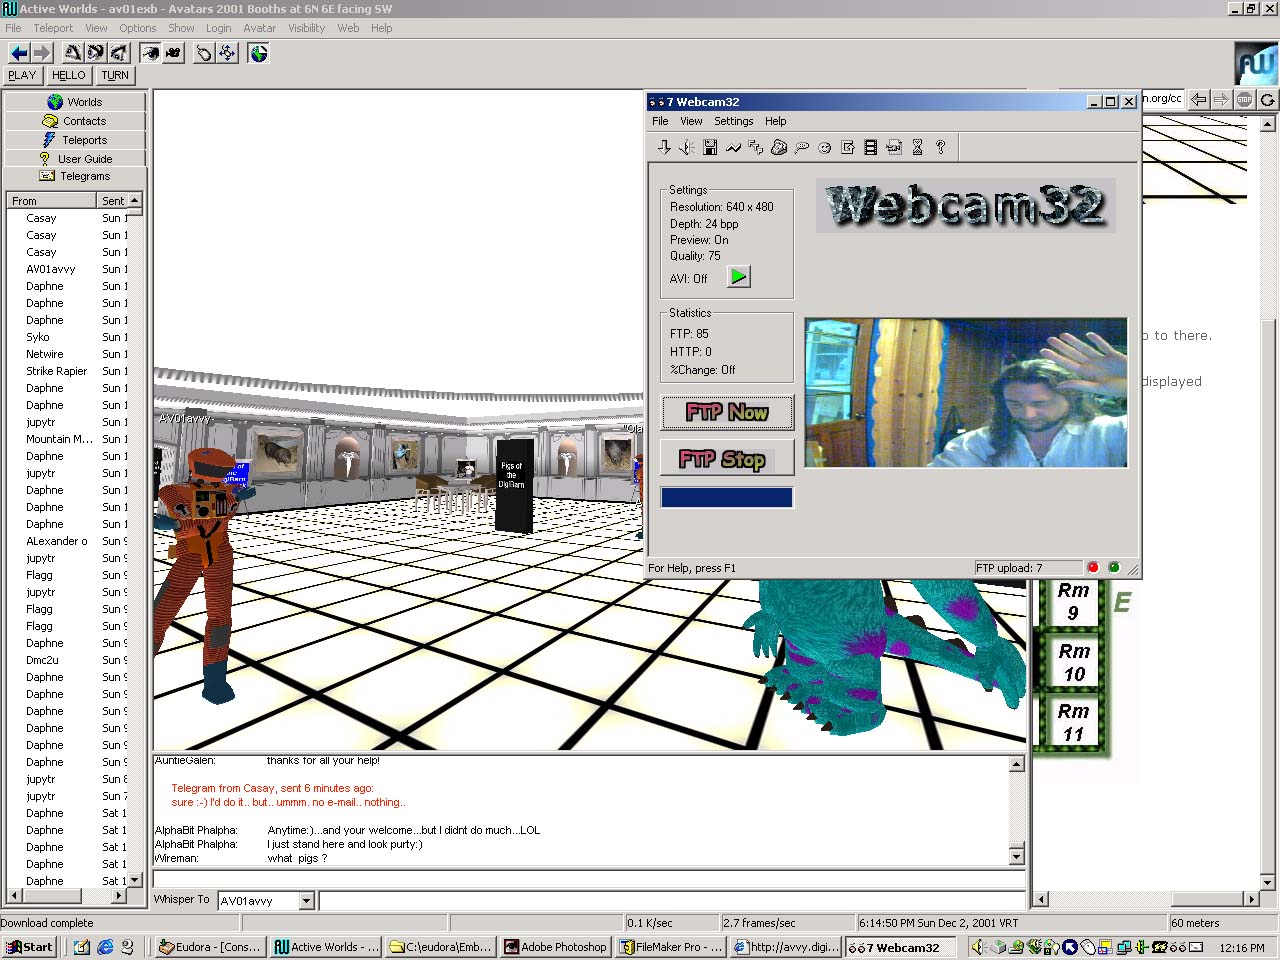Open the Telegrams panel
The width and height of the screenshot is (1280, 960).
click(x=75, y=176)
